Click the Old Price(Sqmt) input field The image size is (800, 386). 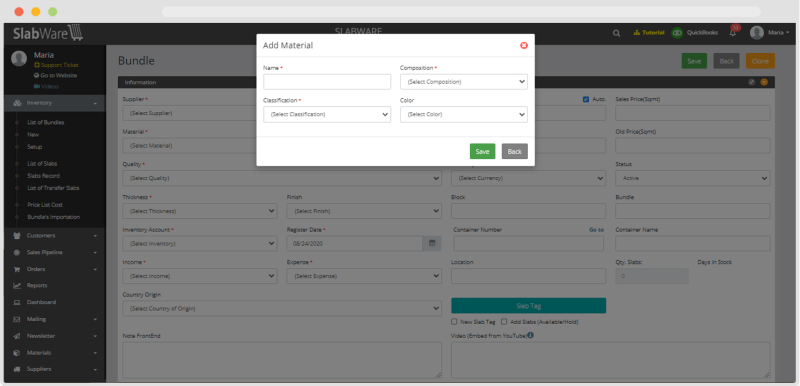(693, 145)
